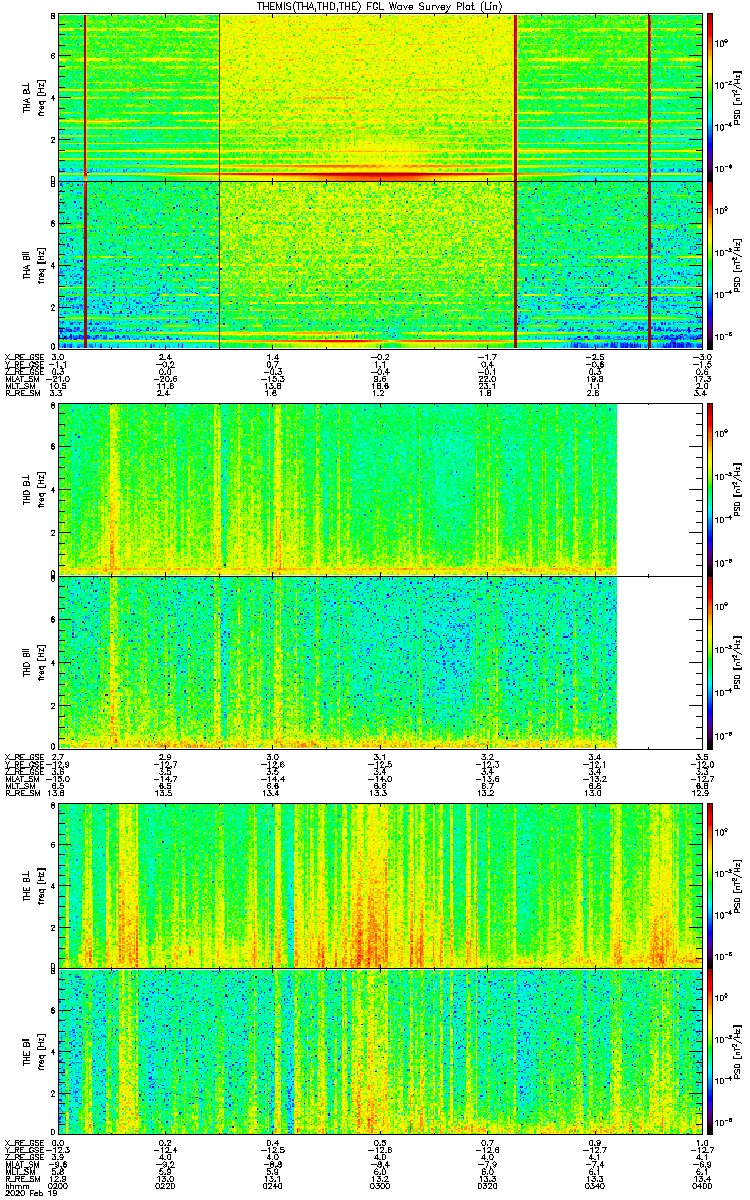Pick the PSD color bar beside THE B-perpendicular
Viewport: 750px width, 1200px height.
pyautogui.click(x=711, y=885)
